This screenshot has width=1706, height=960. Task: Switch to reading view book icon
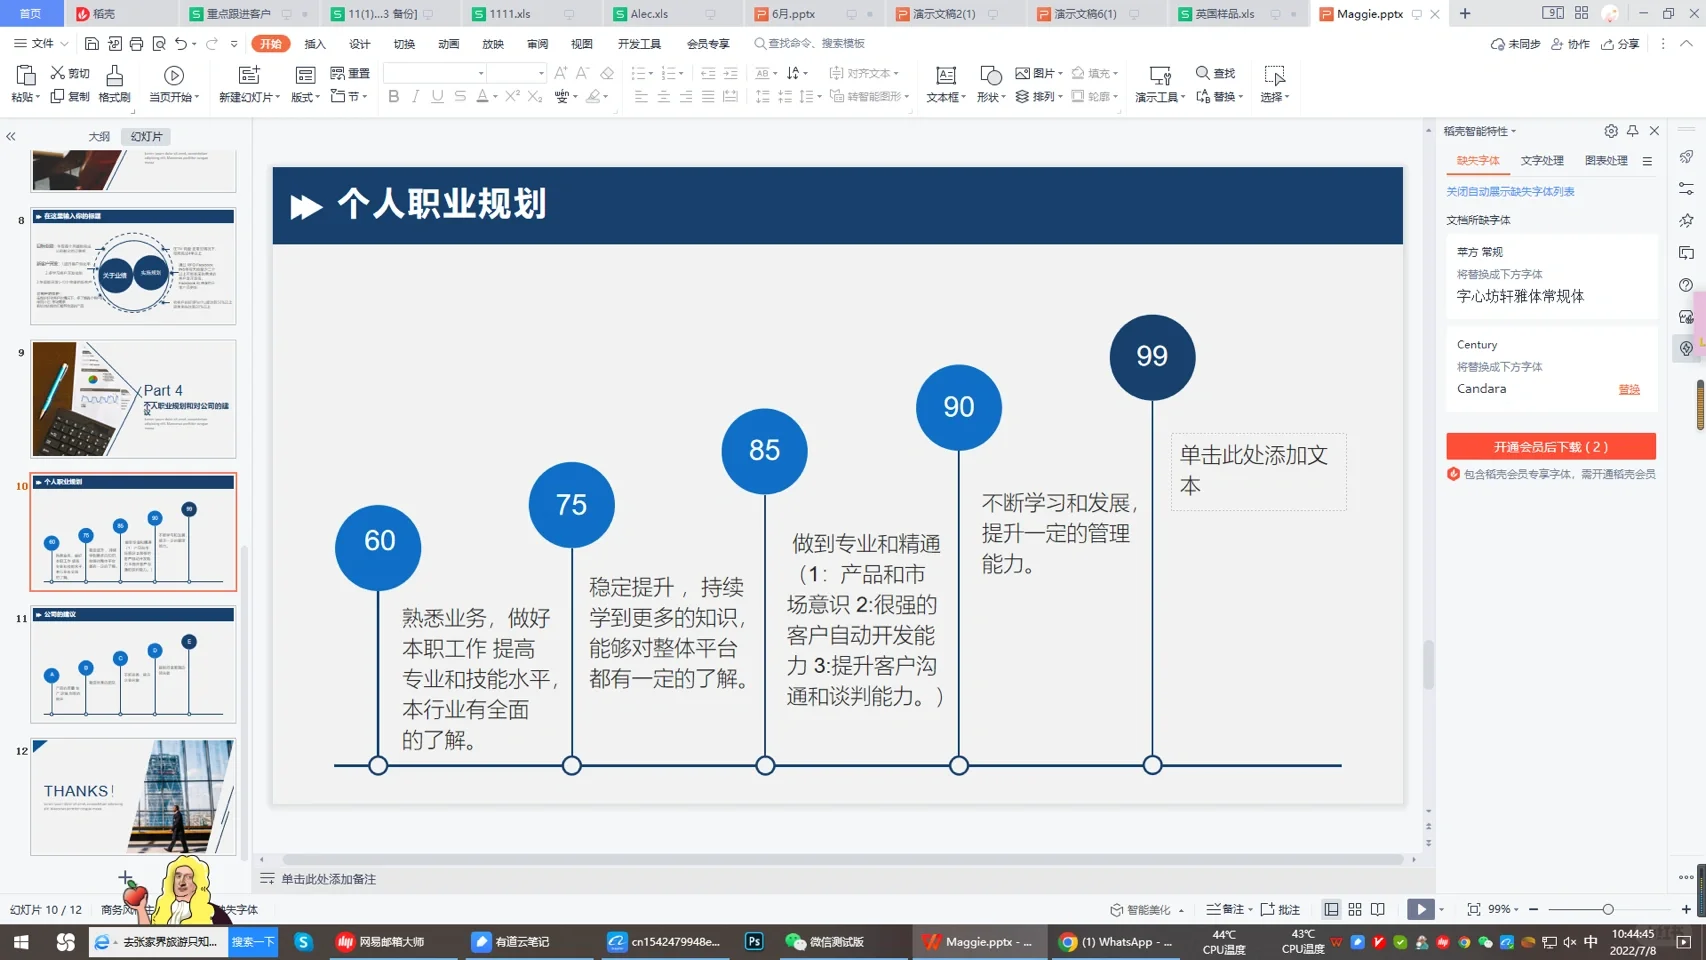[1378, 909]
